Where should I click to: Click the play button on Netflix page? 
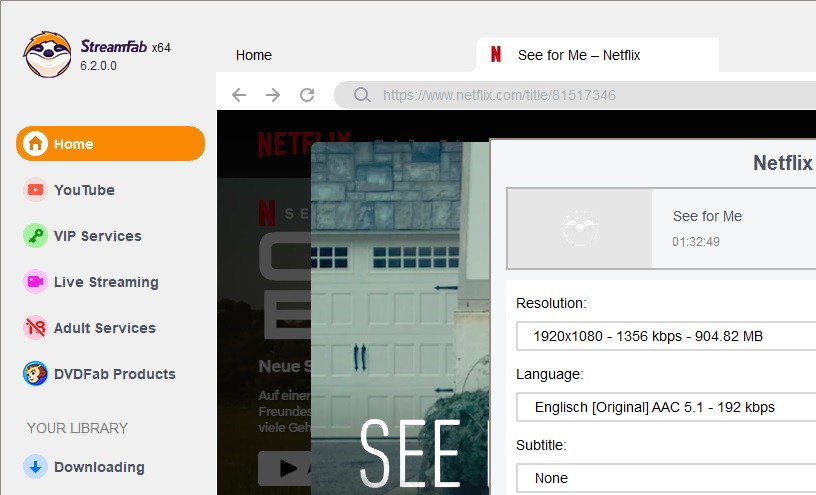(x=285, y=468)
